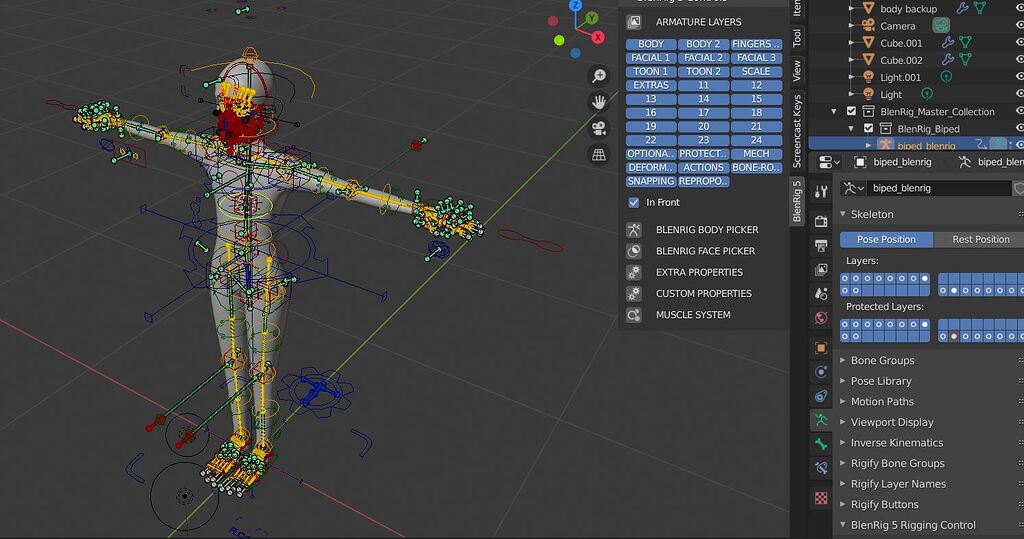Toggle visibility of BlenRig_Master_Collection
This screenshot has width=1024, height=539.
[x=1019, y=111]
